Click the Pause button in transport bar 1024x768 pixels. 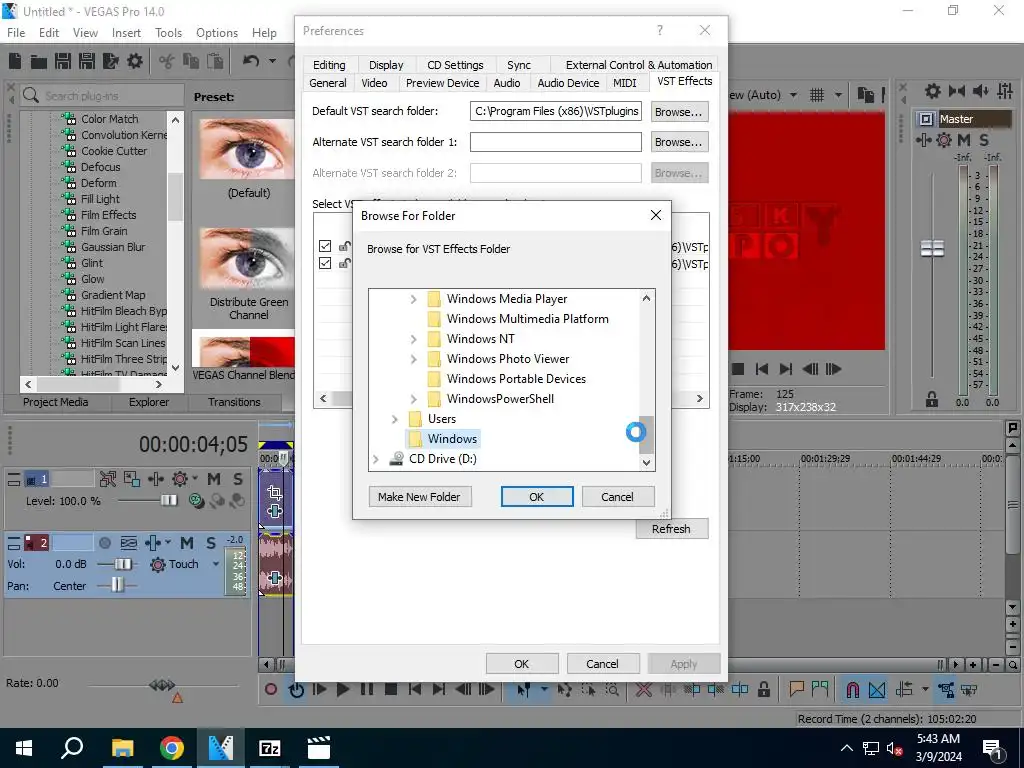(366, 689)
